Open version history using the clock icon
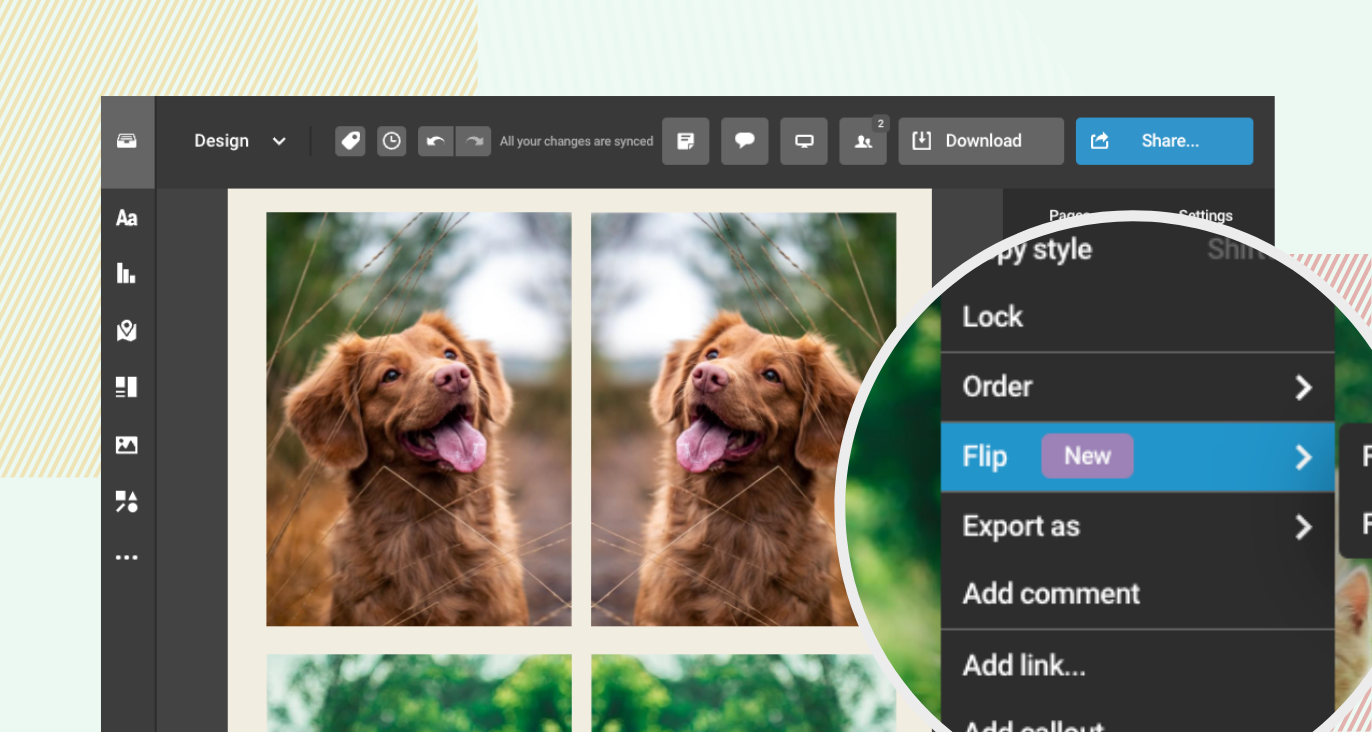The height and width of the screenshot is (732, 1372). (391, 141)
